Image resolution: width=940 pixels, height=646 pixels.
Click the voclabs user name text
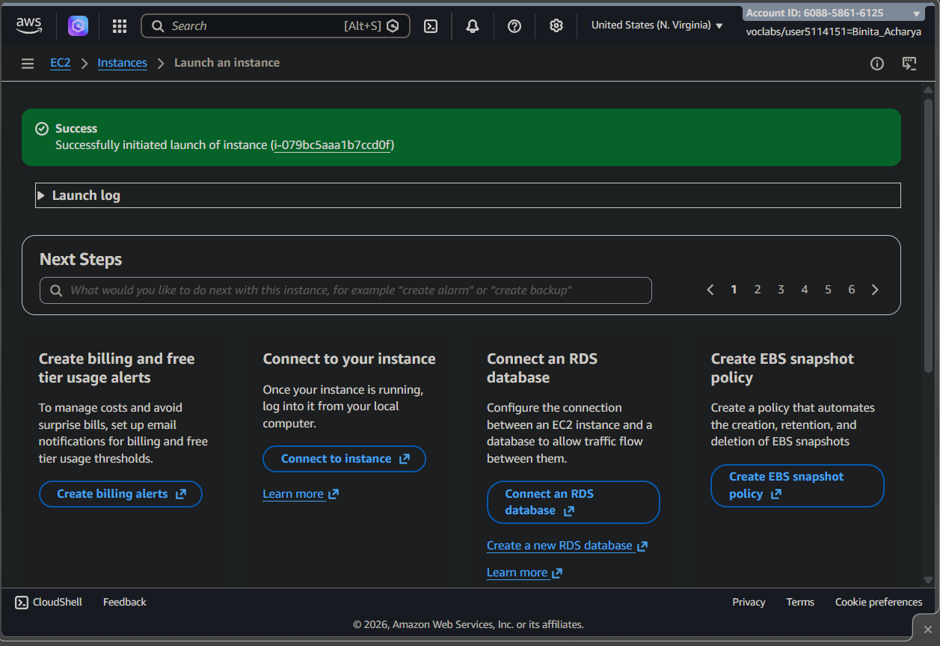(833, 32)
